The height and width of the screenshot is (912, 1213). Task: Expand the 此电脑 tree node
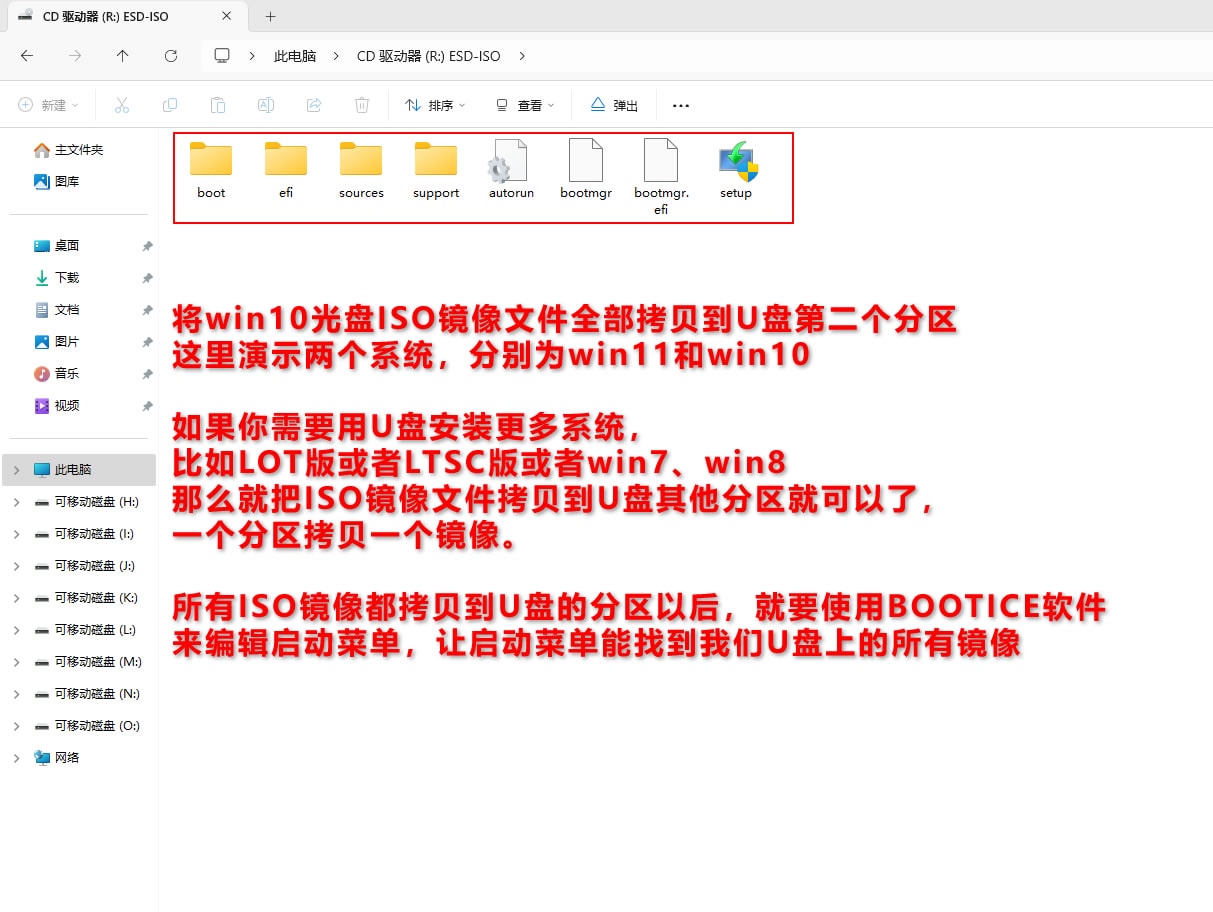[16, 470]
